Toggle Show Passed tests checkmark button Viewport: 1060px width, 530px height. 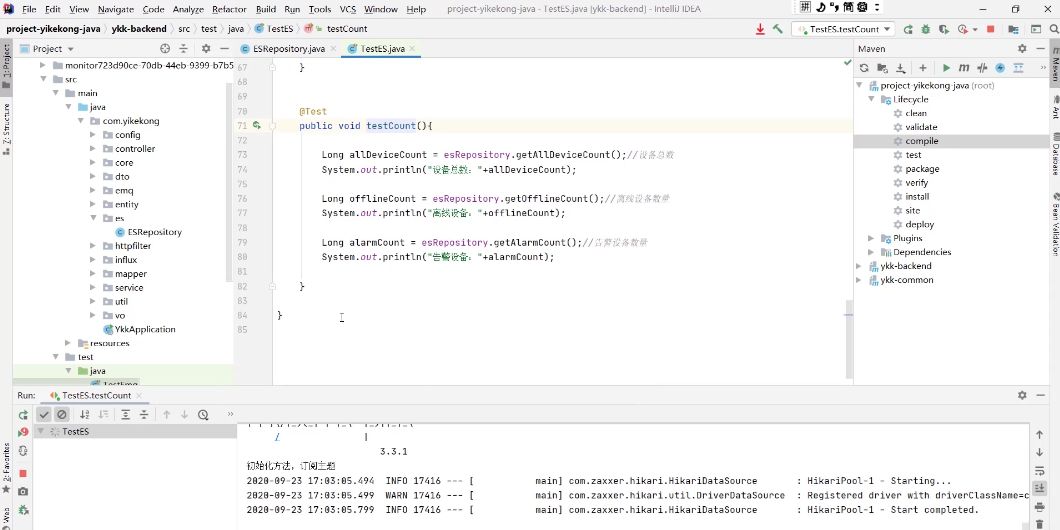[44, 414]
